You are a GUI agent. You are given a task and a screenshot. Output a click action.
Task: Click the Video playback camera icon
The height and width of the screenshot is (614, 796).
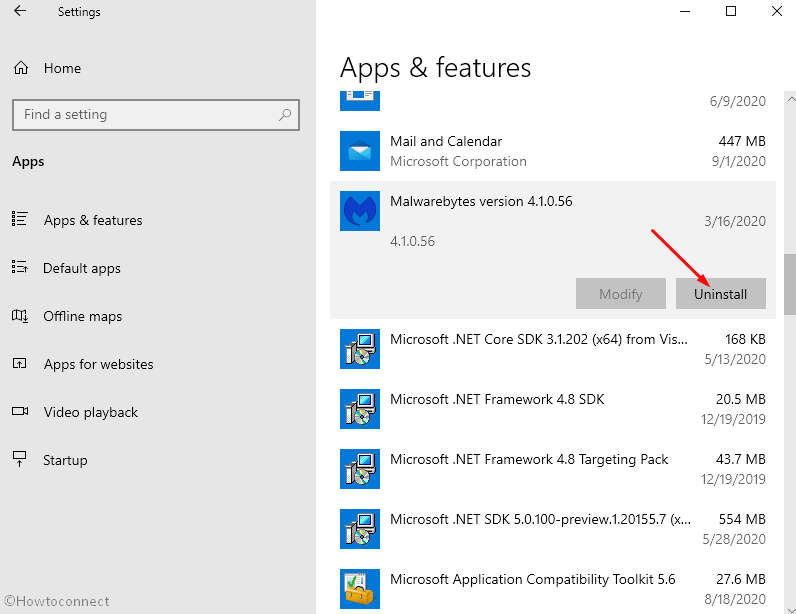(20, 411)
